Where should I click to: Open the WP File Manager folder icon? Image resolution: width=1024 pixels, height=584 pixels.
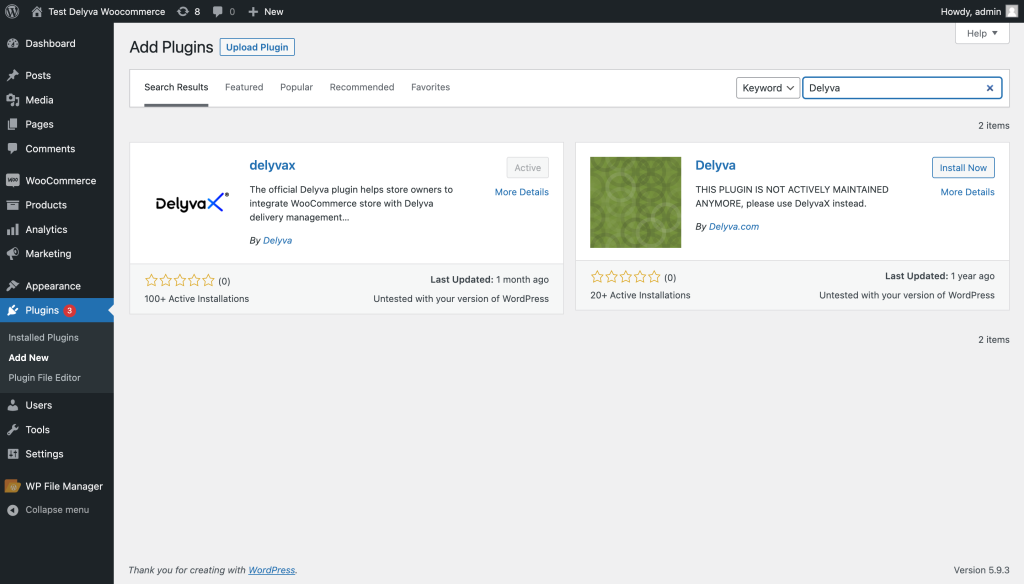coord(12,486)
